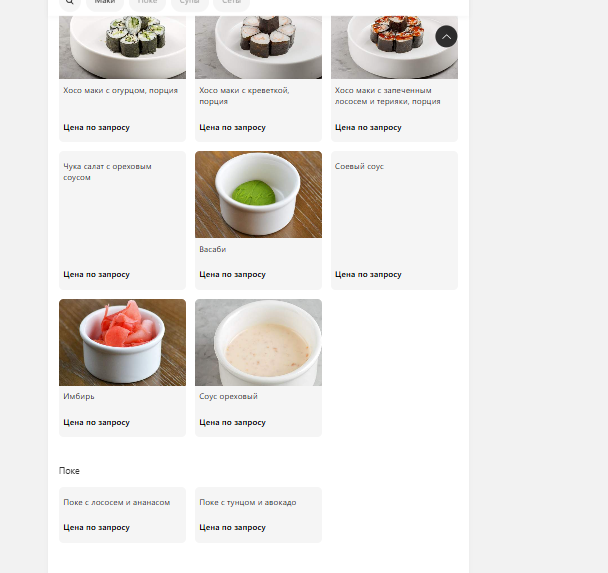Select the Маки category tab
This screenshot has height=573, width=608.
105,3
